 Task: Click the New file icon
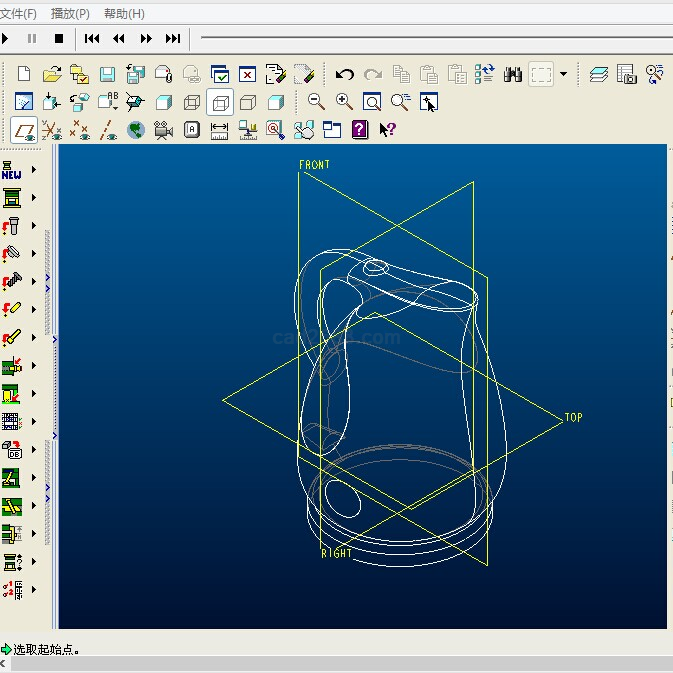click(24, 74)
